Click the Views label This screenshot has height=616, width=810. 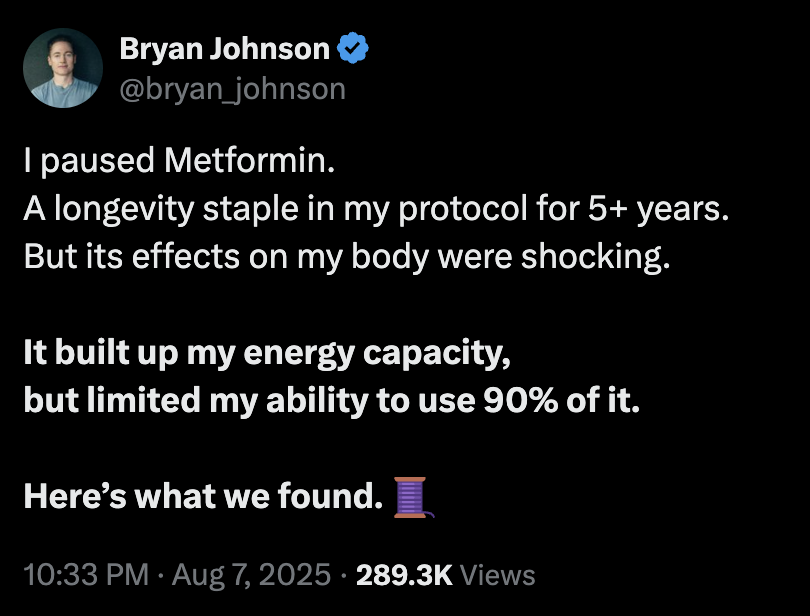click(497, 575)
